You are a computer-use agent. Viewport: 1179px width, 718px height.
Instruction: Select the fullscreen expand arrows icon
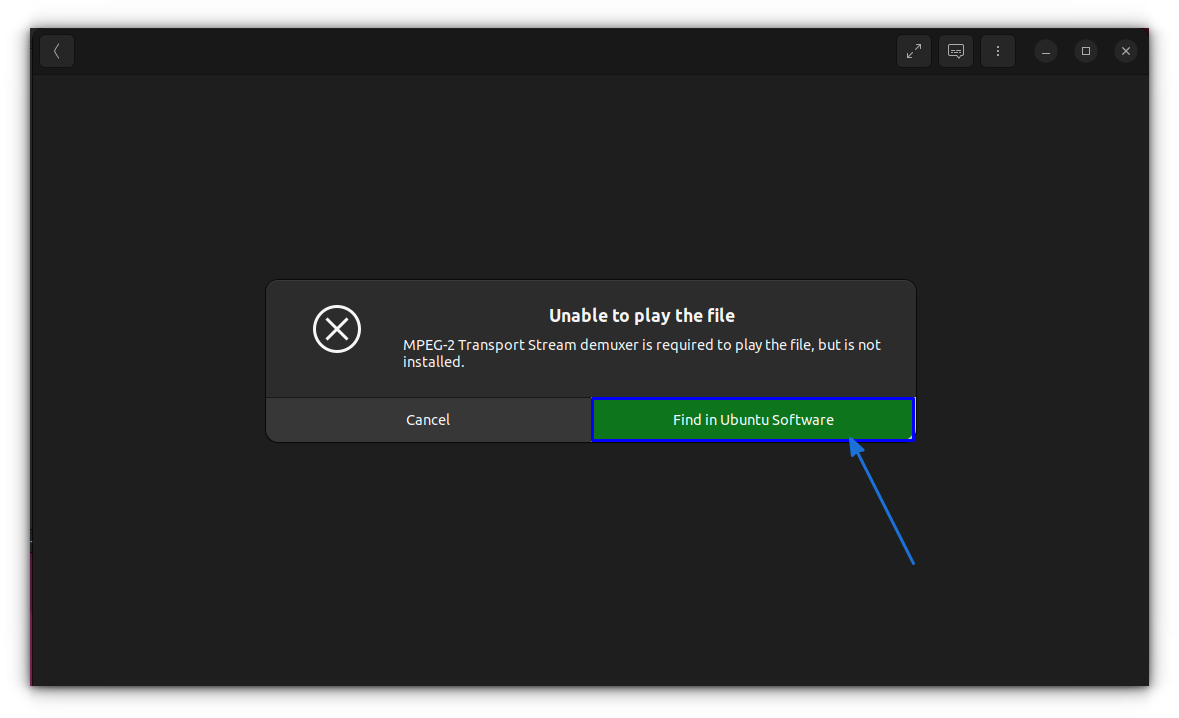click(913, 50)
